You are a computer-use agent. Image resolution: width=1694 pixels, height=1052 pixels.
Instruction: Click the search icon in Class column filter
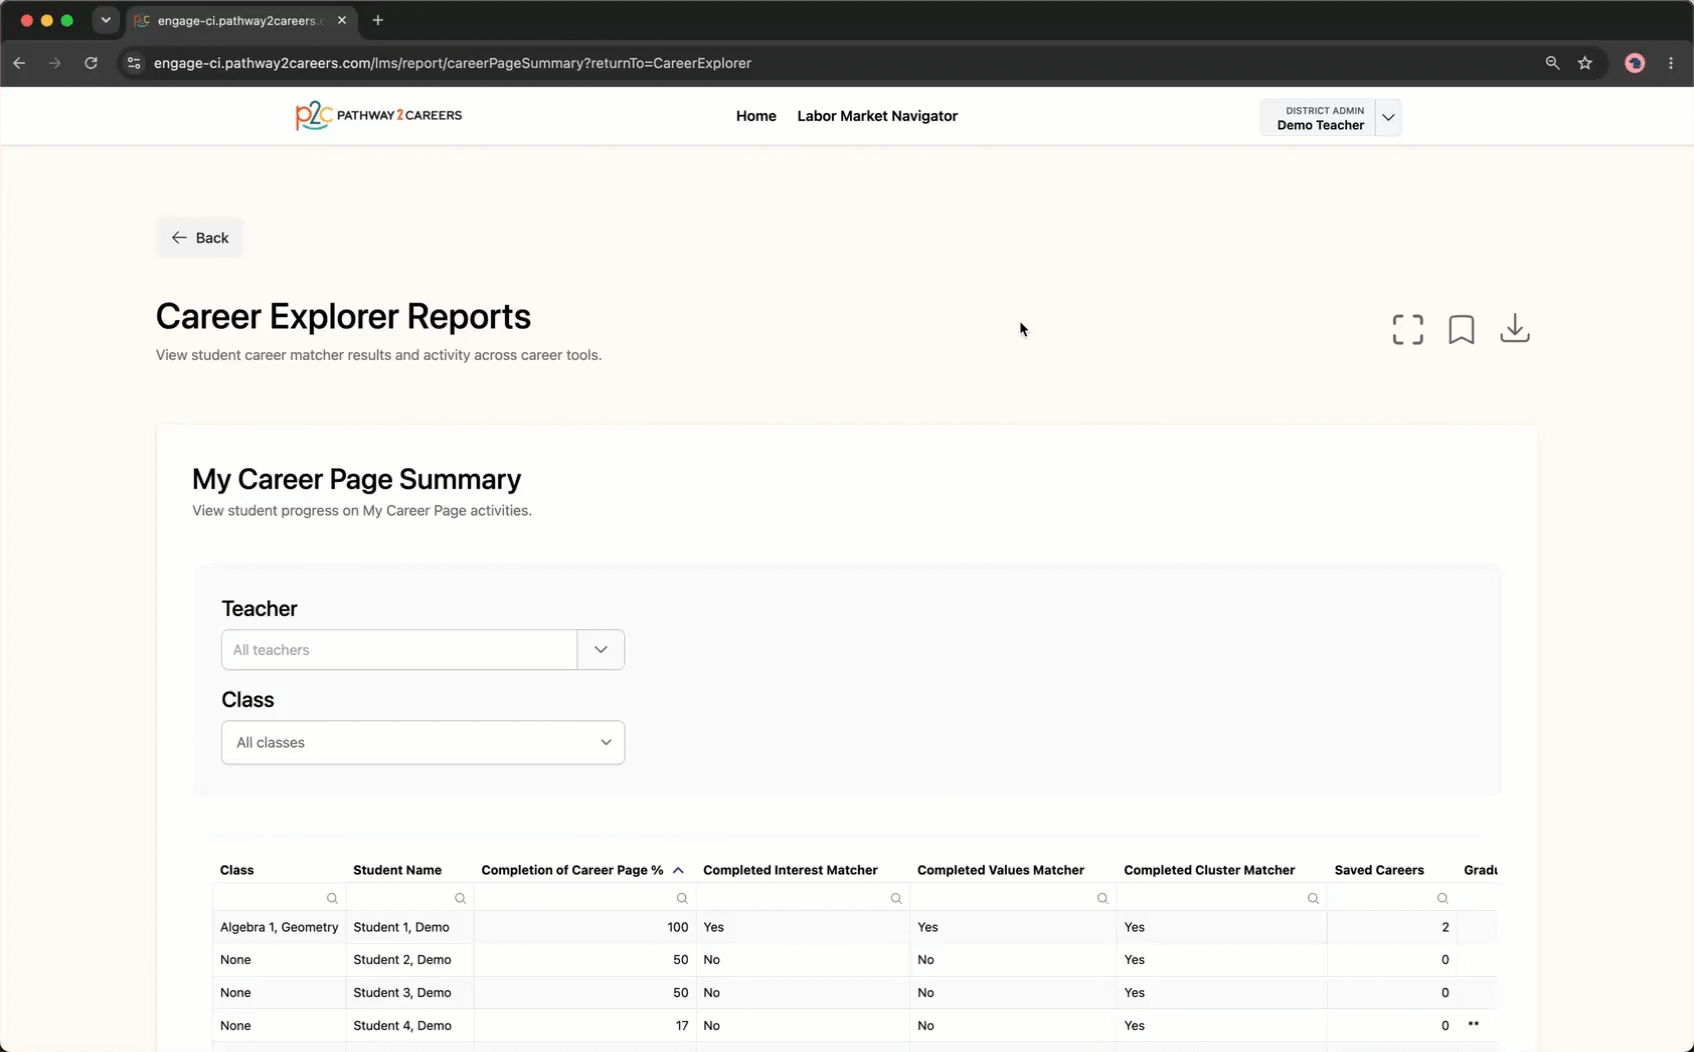[332, 898]
